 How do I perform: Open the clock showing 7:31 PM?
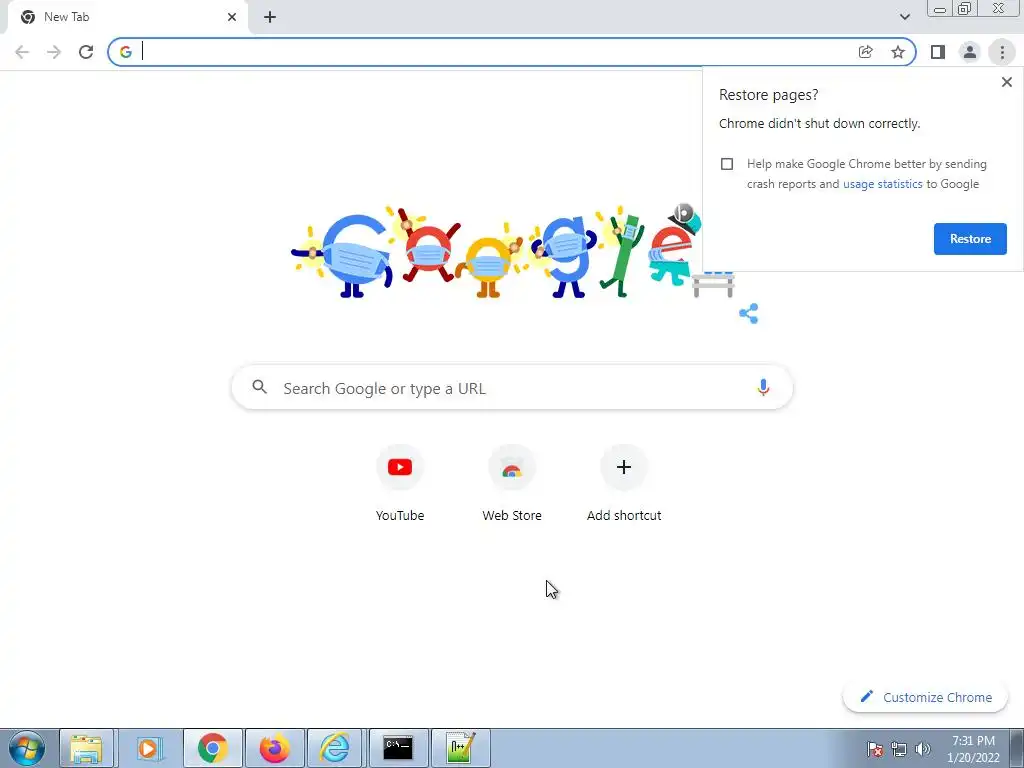[x=973, y=749]
